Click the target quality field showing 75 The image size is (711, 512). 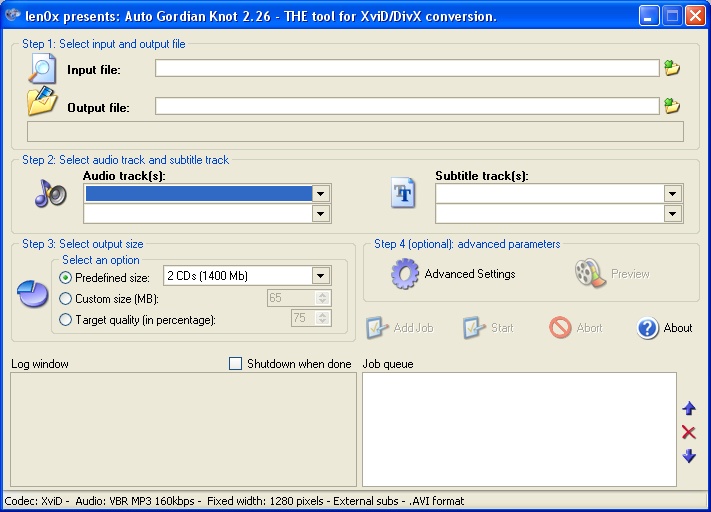[303, 318]
